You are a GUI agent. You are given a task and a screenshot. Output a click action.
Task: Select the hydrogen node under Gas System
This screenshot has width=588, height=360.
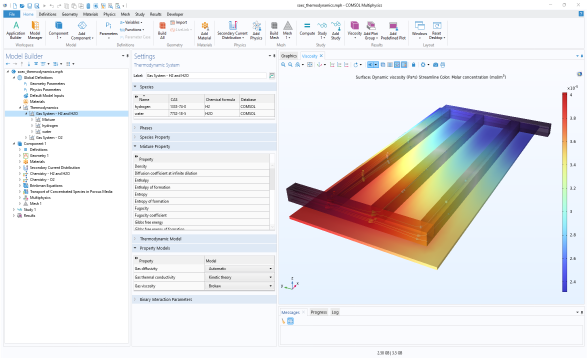coord(50,126)
